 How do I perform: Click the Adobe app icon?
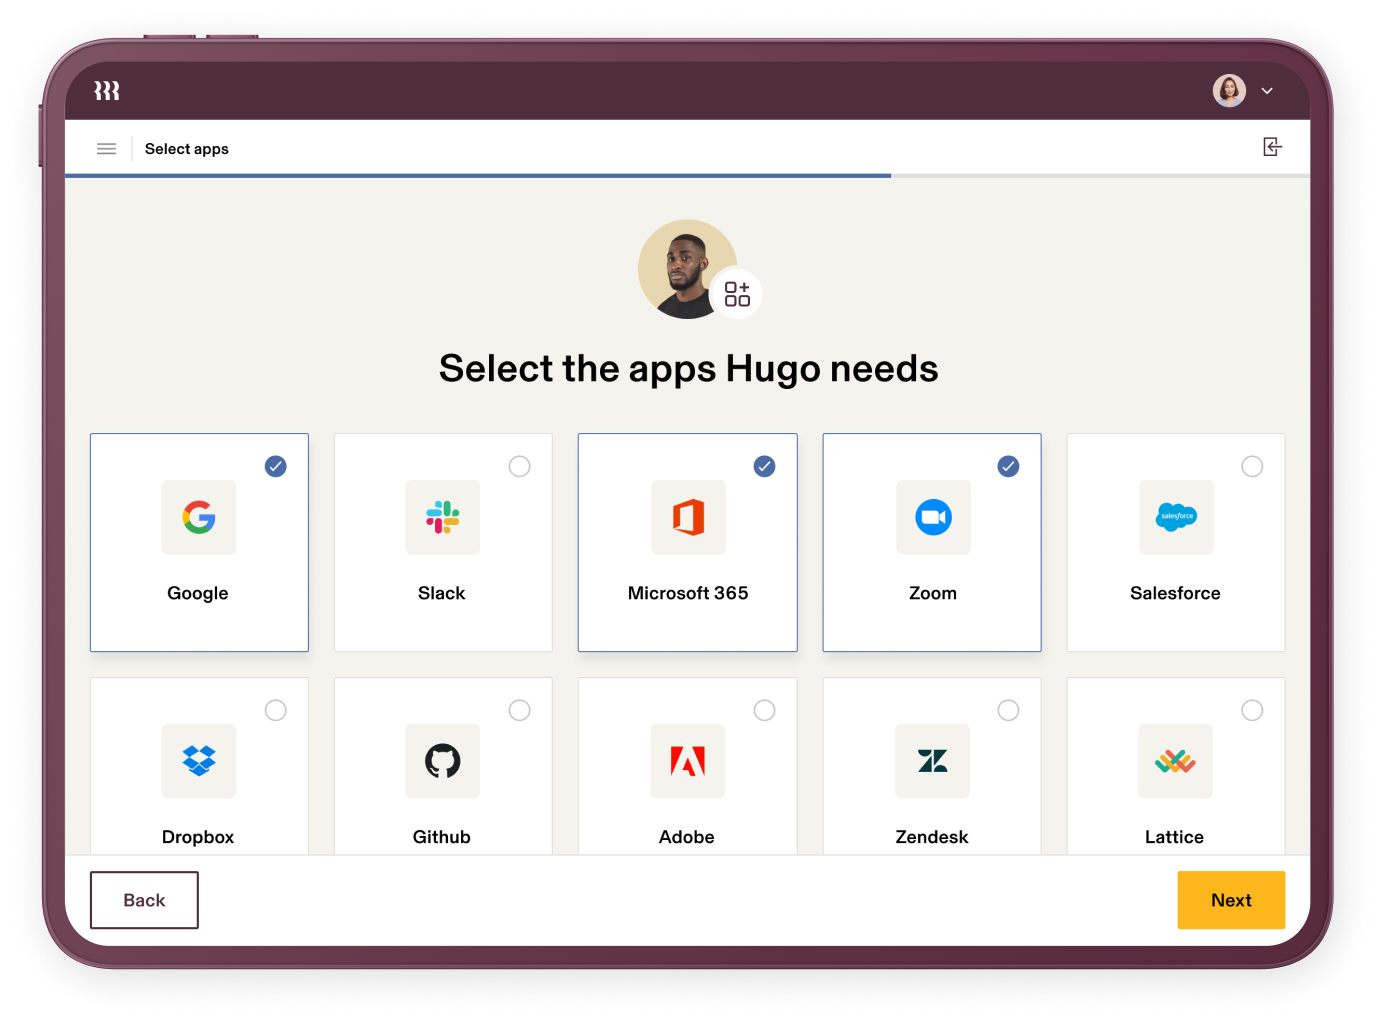pyautogui.click(x=687, y=761)
